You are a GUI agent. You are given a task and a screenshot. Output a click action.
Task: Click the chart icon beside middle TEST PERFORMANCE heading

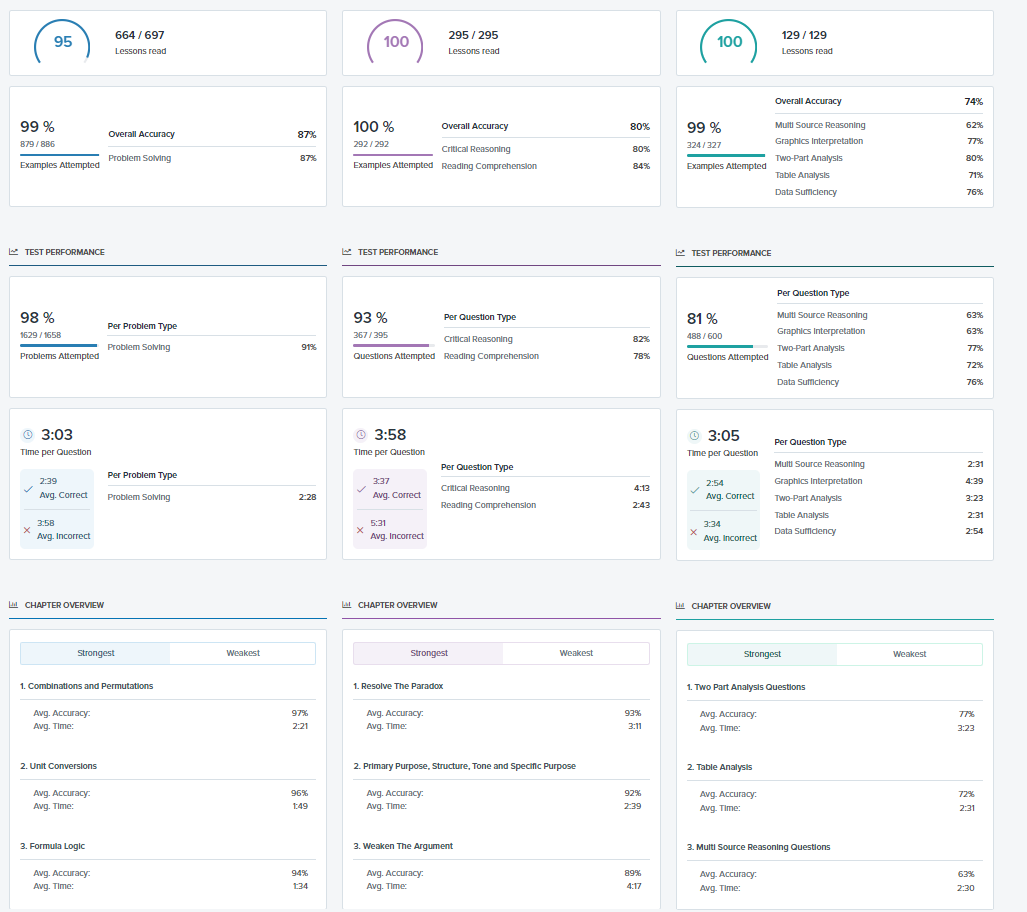[x=347, y=252]
